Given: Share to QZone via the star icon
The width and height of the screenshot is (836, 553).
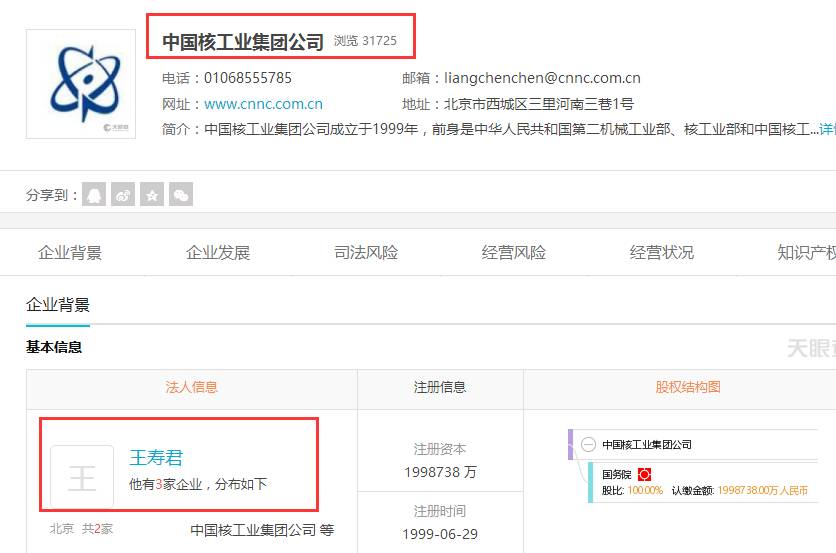Looking at the screenshot, I should 152,195.
